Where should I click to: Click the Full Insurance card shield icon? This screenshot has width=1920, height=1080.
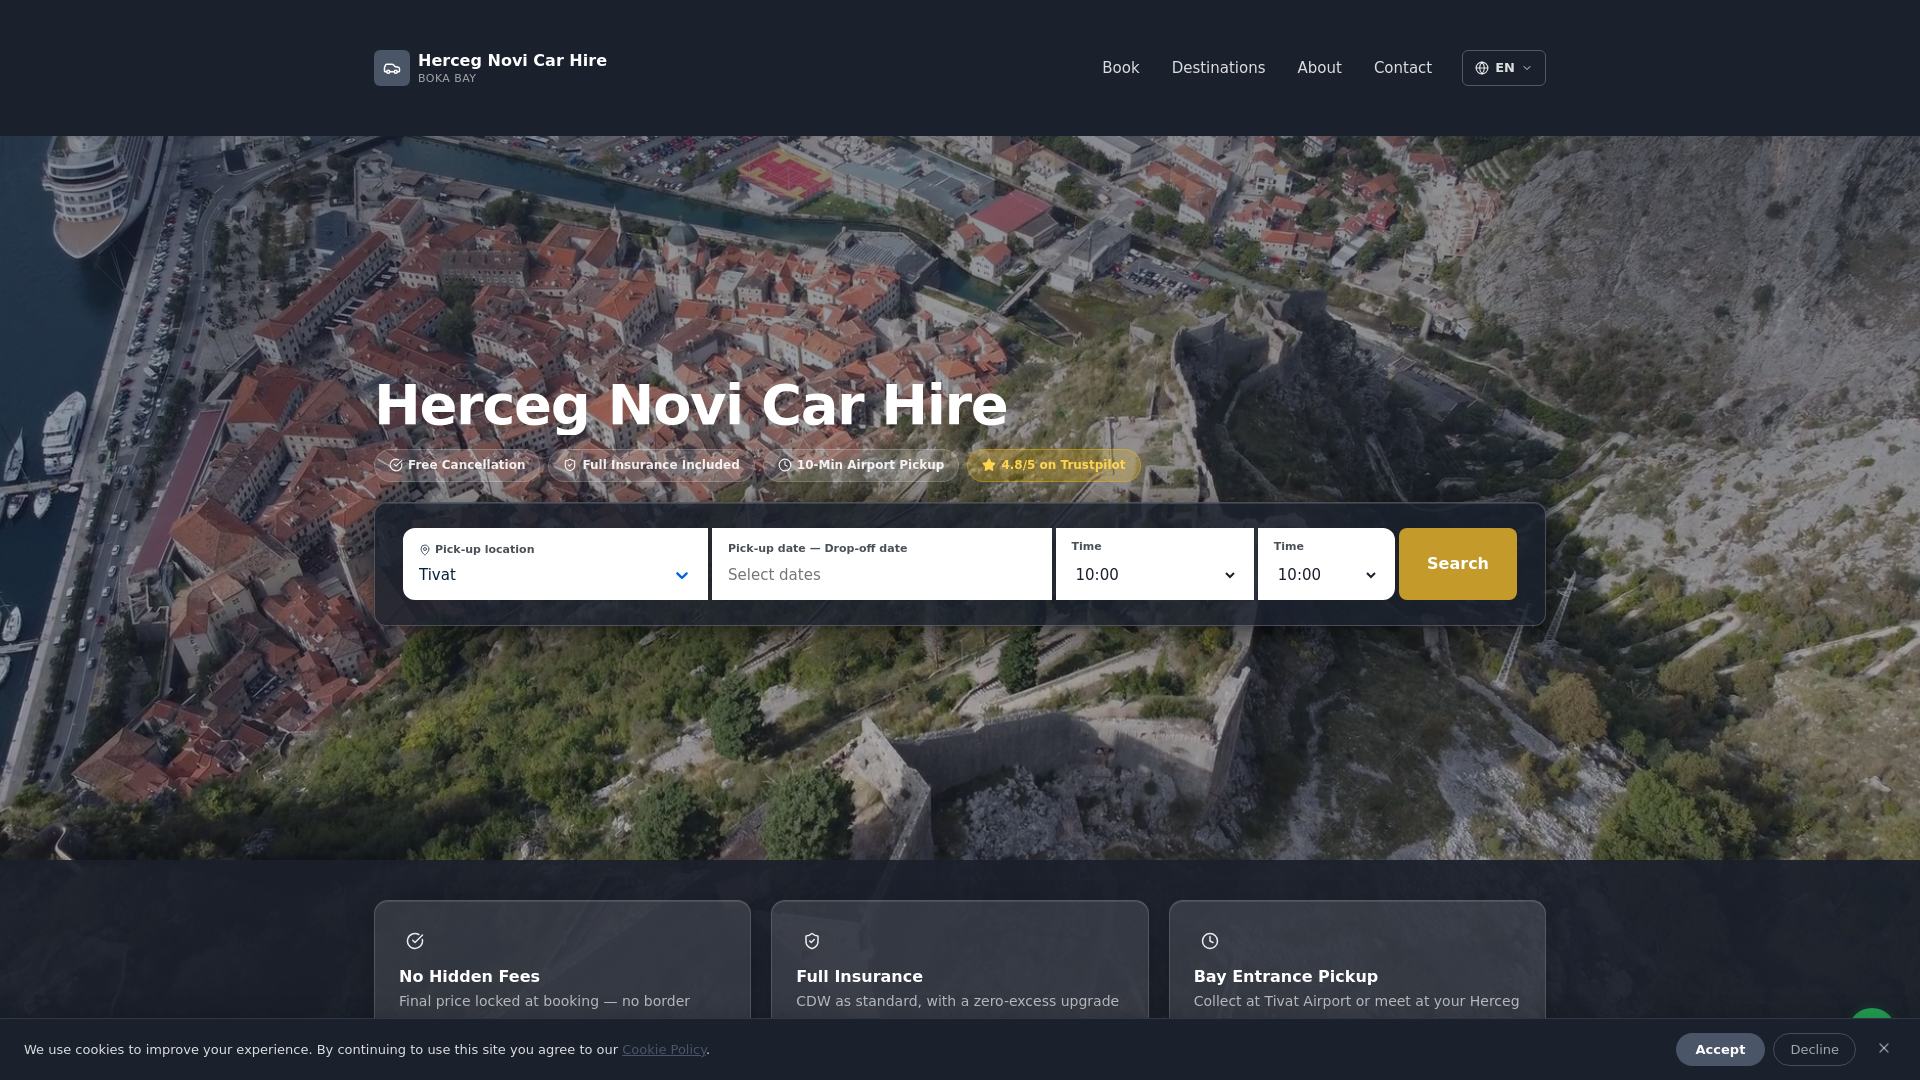[812, 941]
